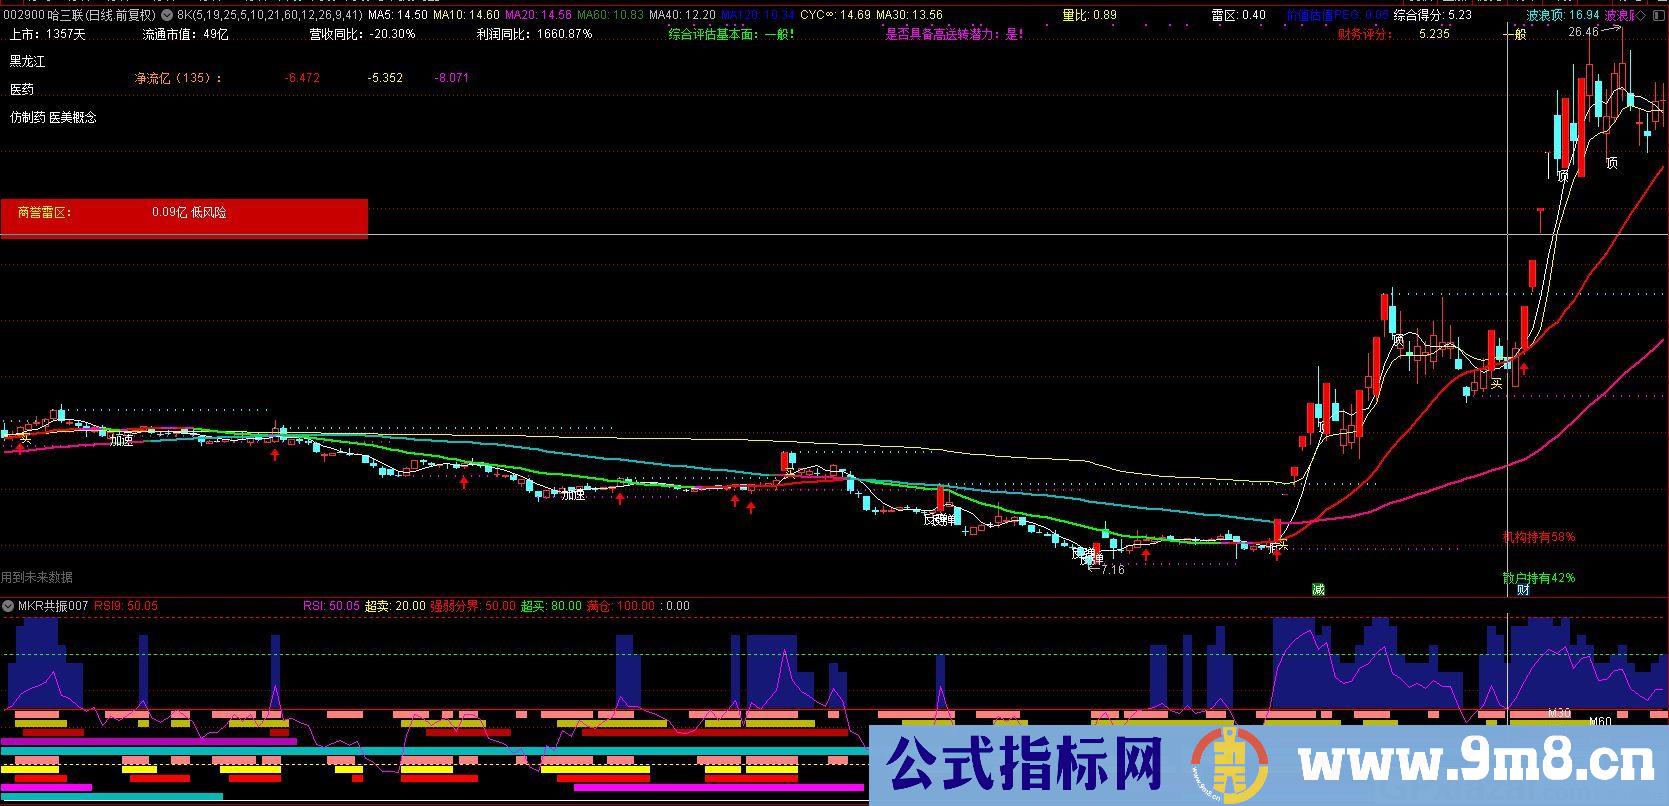Click the -8.071 net flow value
This screenshot has height=806, width=1669.
[x=451, y=78]
